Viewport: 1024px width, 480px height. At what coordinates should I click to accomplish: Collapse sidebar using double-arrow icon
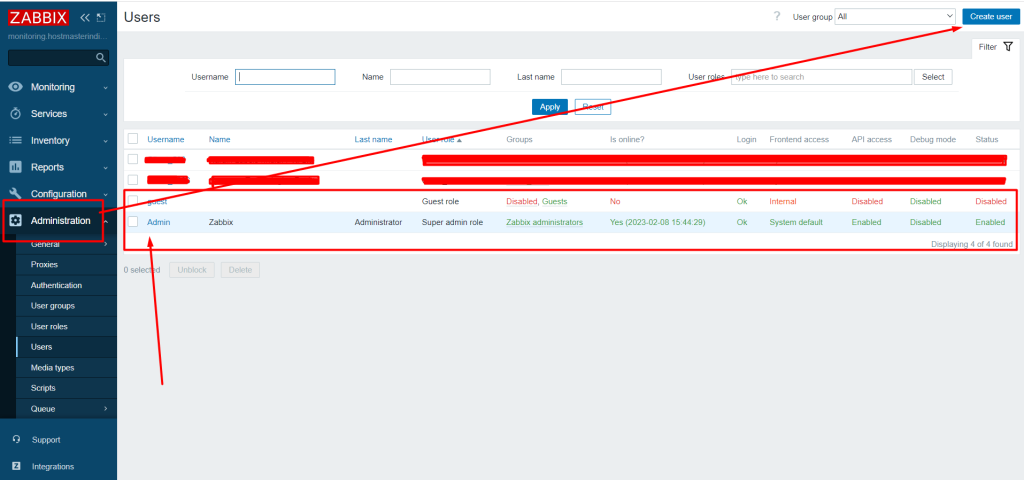coord(85,18)
